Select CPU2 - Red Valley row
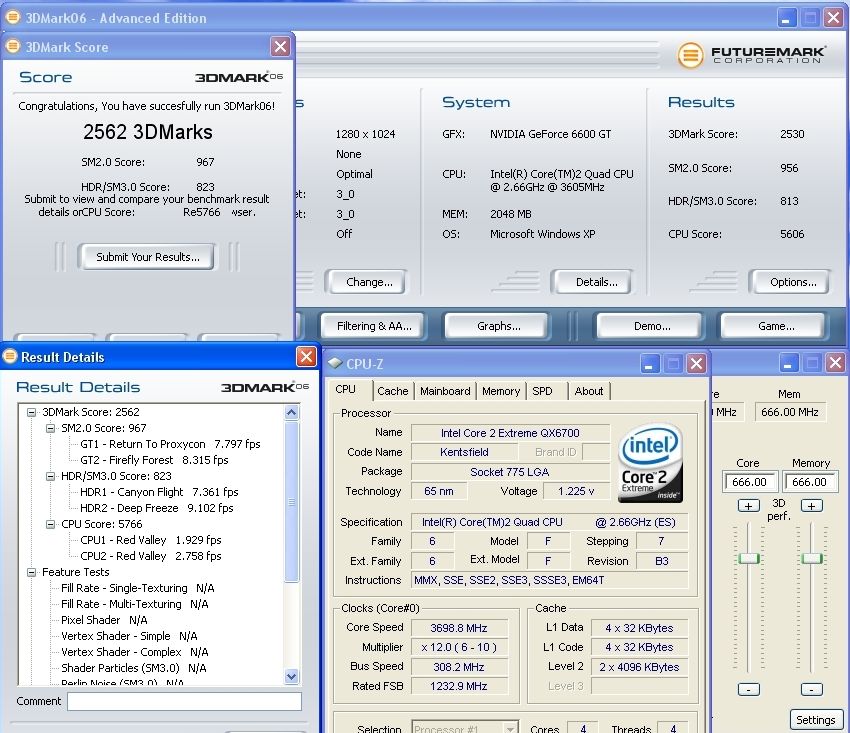The image size is (850, 733). pyautogui.click(x=151, y=556)
